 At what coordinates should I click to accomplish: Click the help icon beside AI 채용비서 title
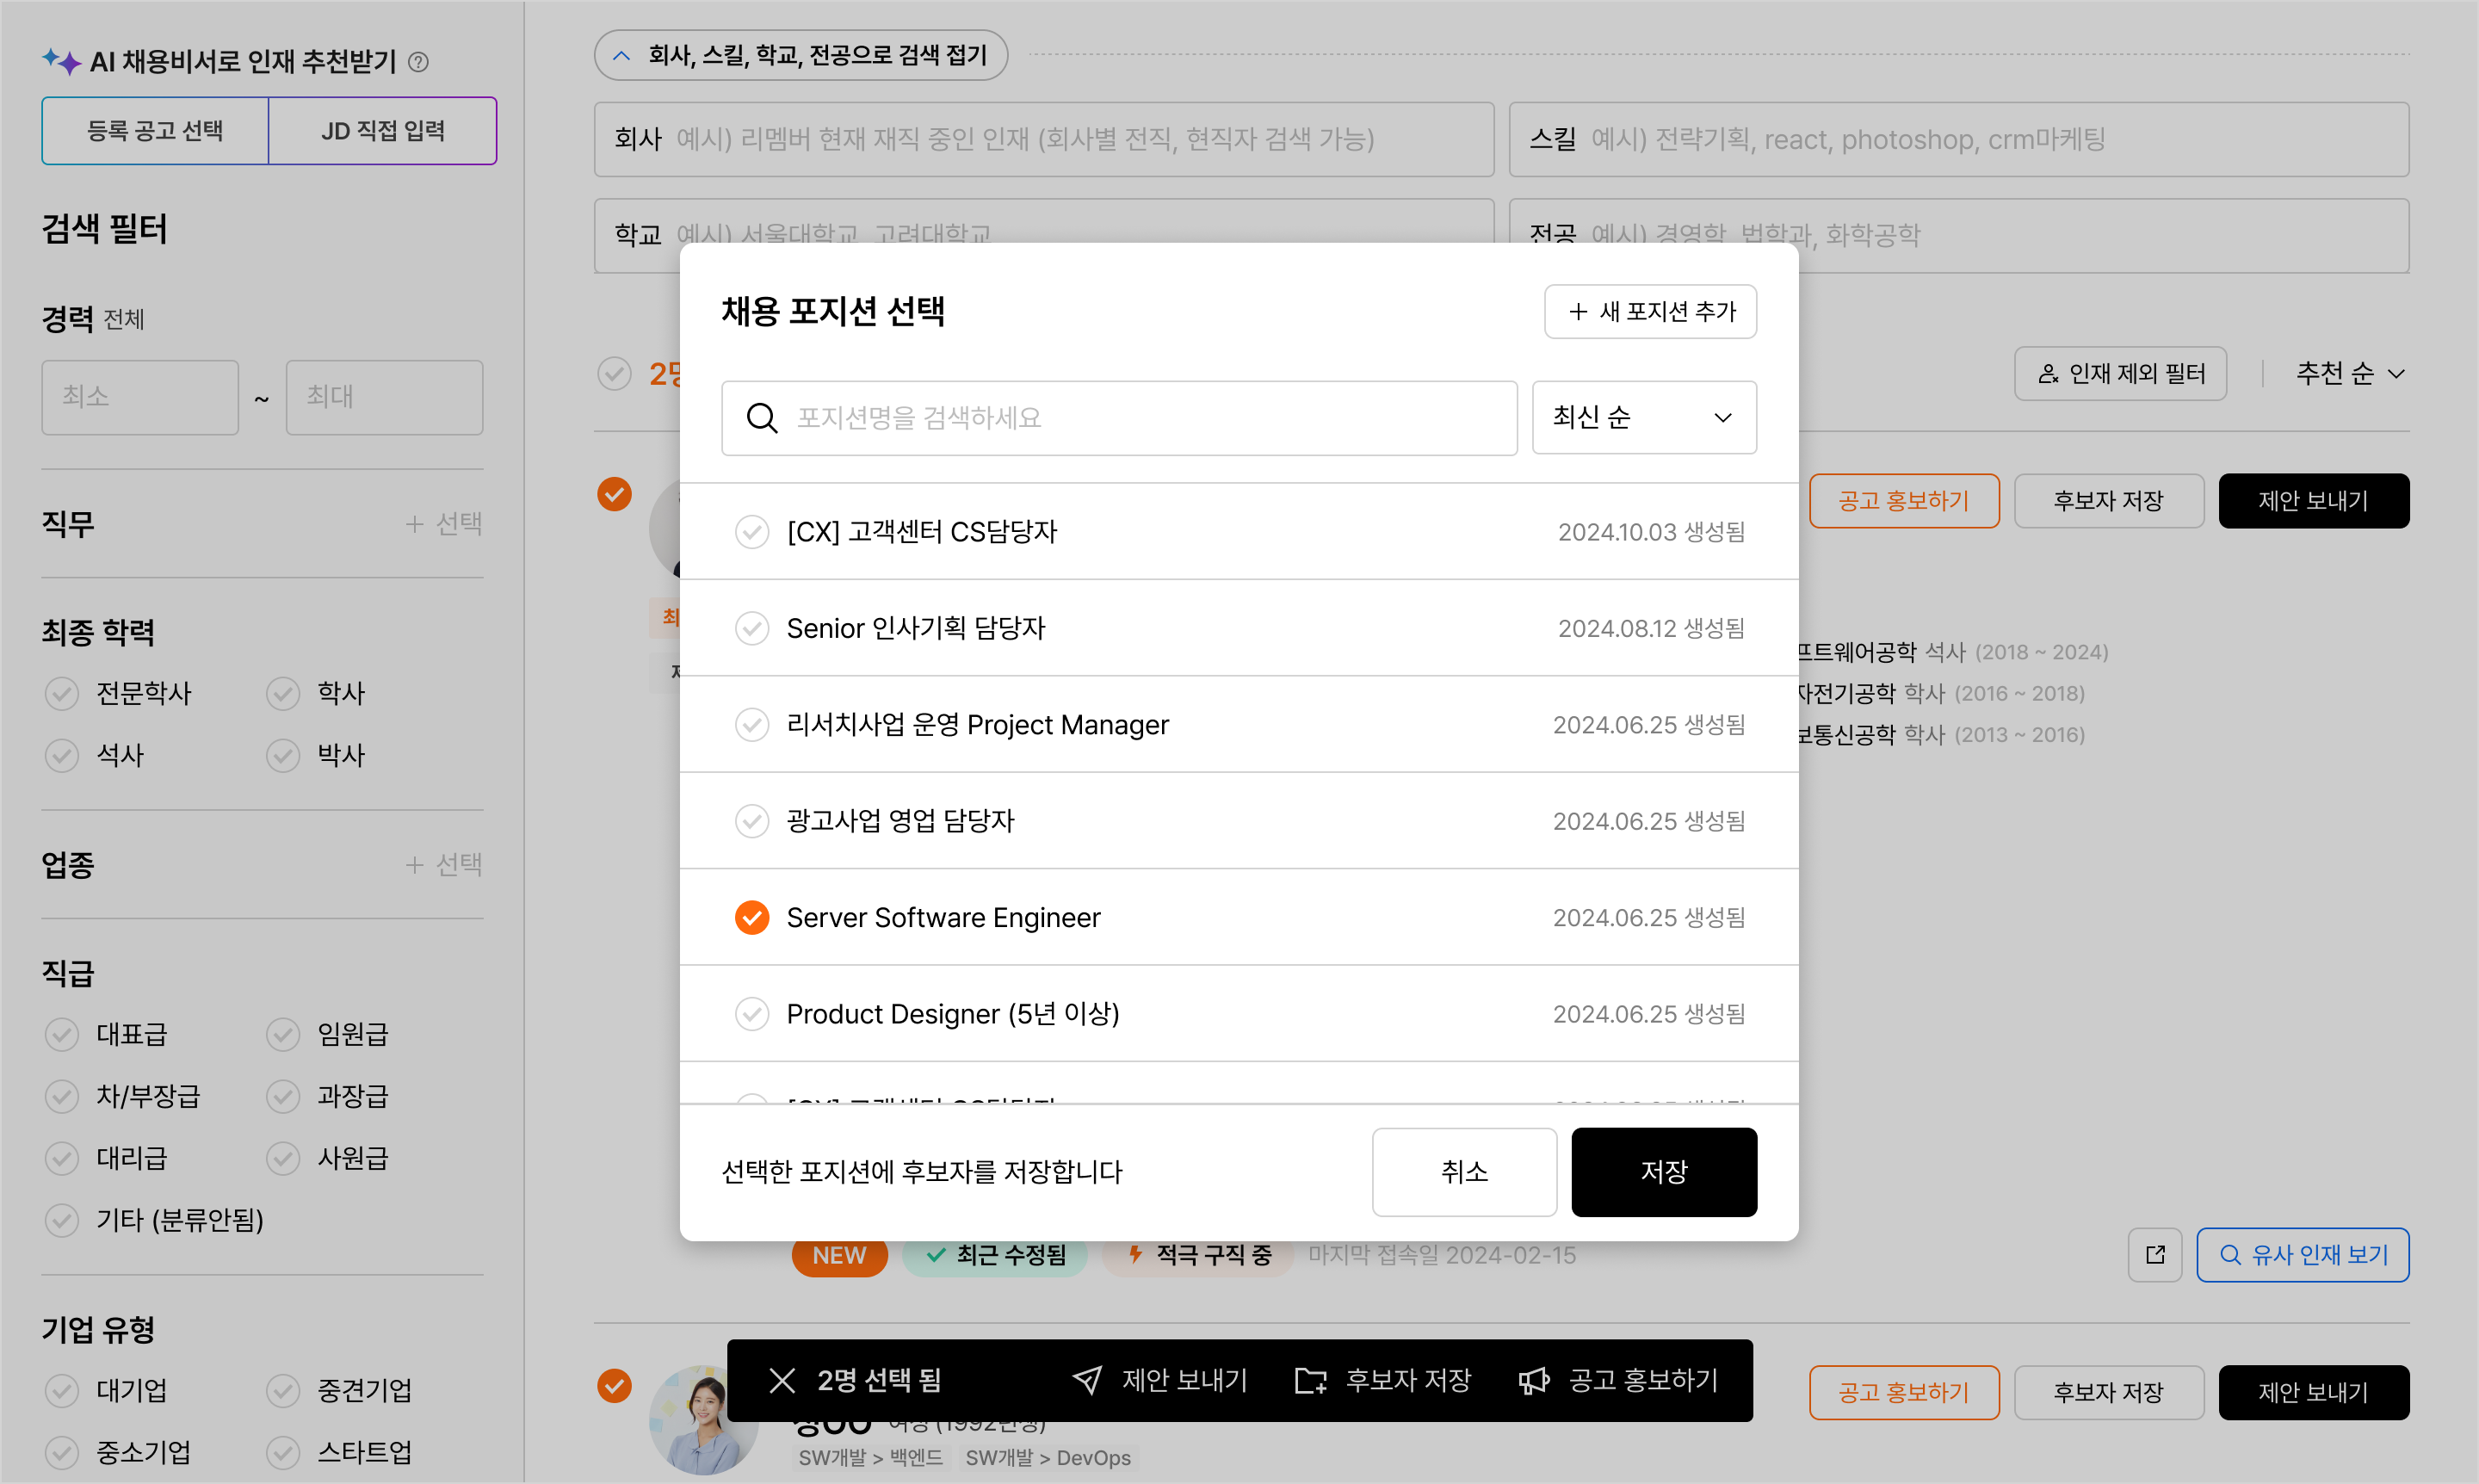pos(419,62)
